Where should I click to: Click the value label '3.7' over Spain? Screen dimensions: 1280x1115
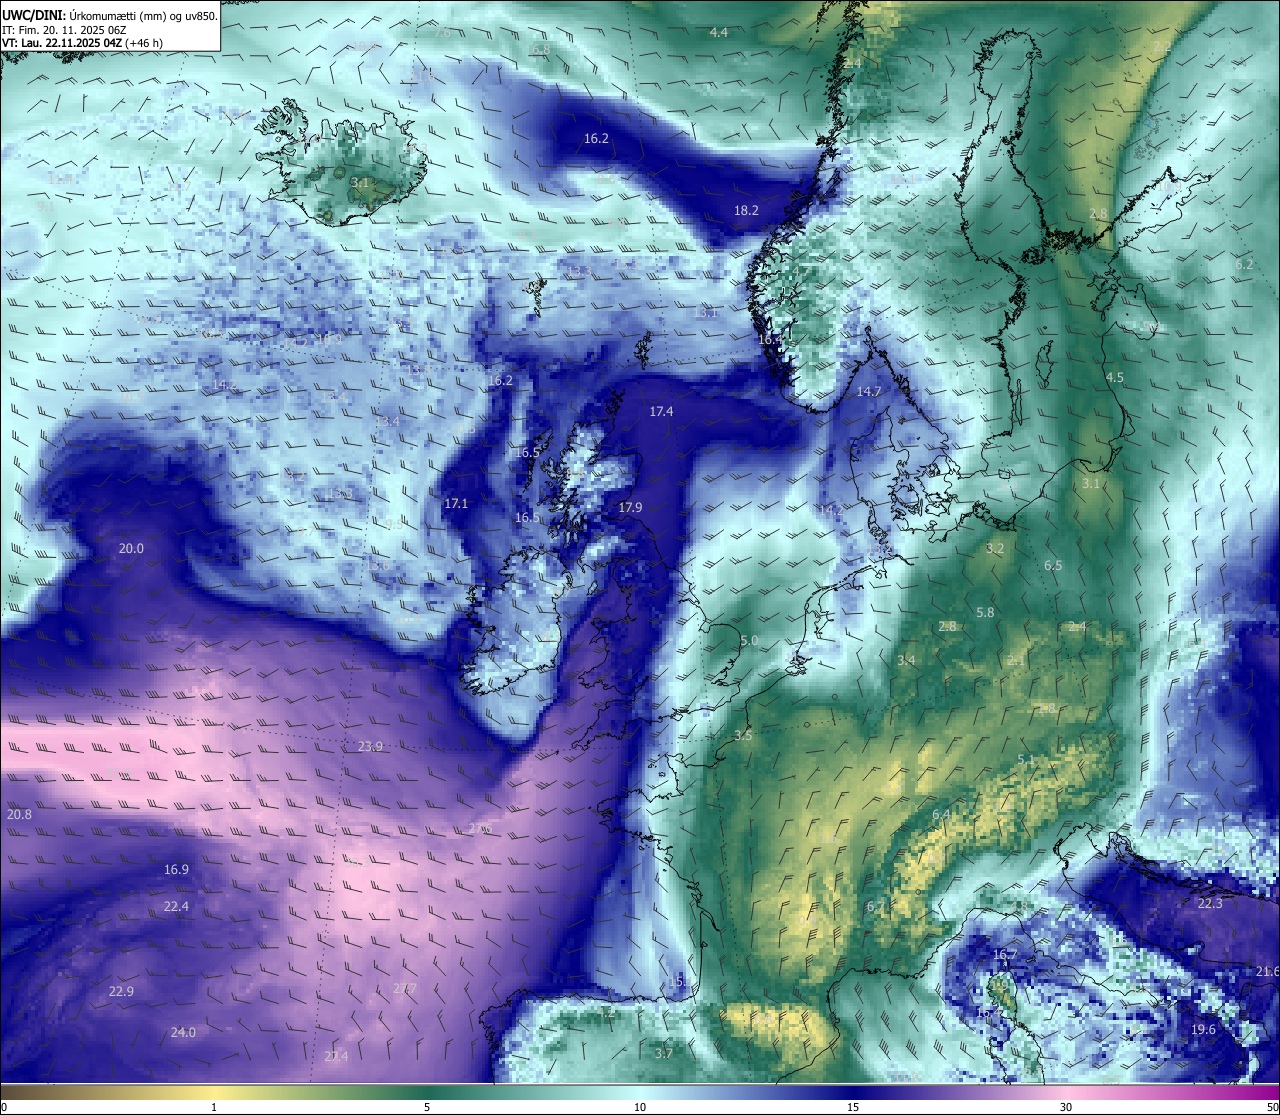tap(663, 1053)
